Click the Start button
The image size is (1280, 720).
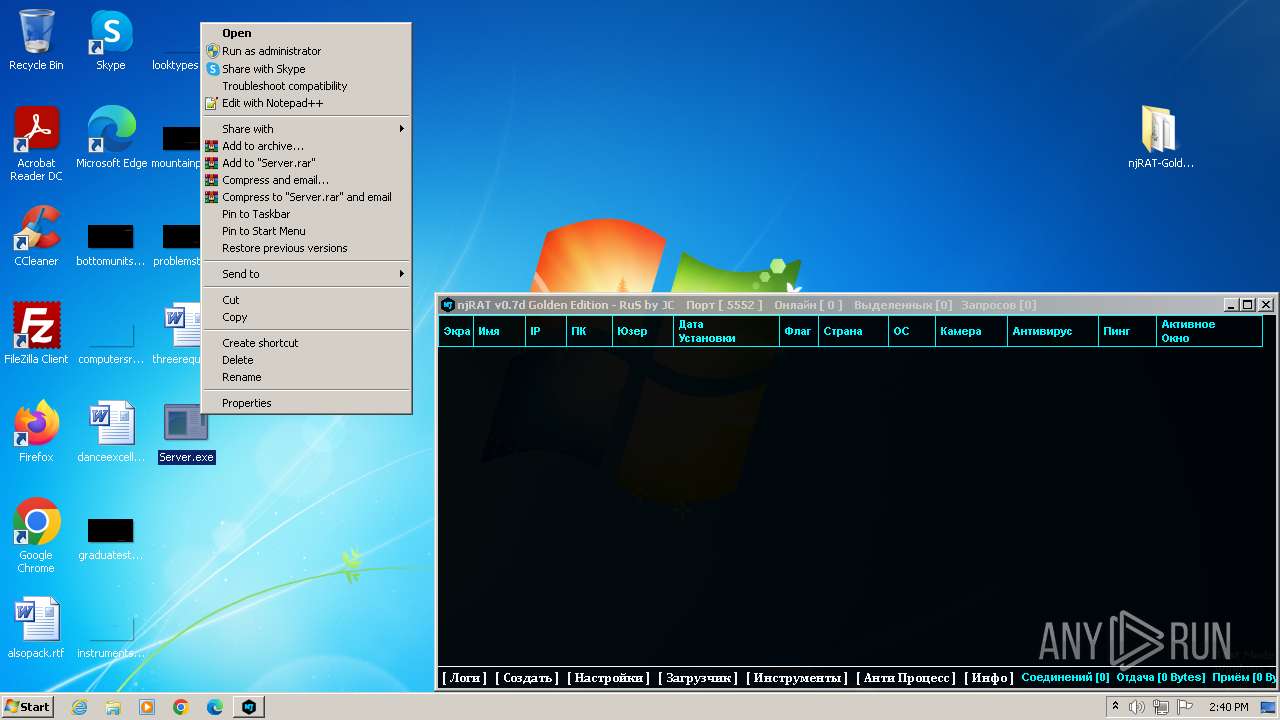click(x=28, y=707)
